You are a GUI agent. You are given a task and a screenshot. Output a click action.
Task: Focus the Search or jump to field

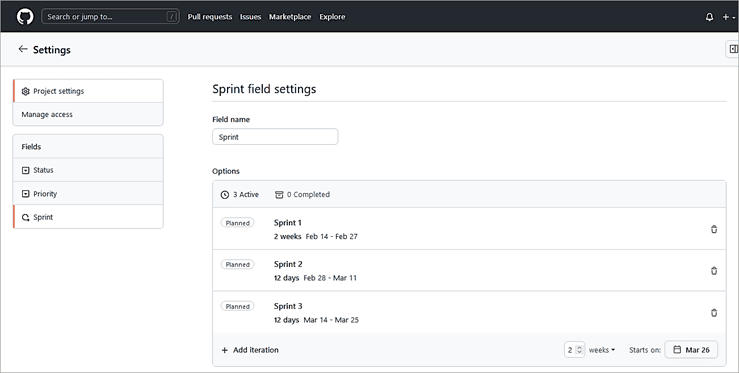click(x=110, y=17)
